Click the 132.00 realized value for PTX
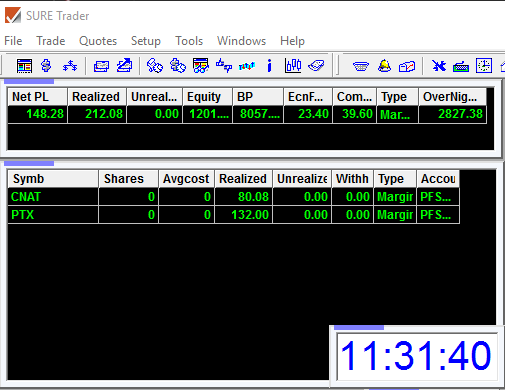 tap(250, 215)
